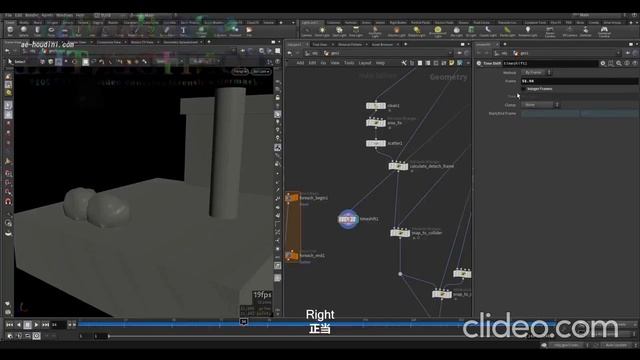Select the Torus shelf tool
Screen dimensions: 640x360
[x=51, y=31]
